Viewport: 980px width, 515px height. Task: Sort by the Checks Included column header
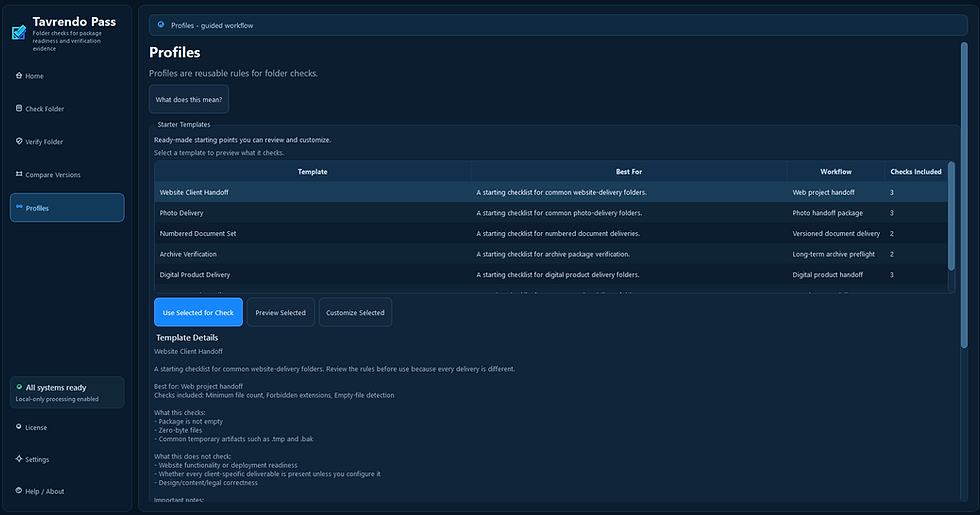(916, 171)
